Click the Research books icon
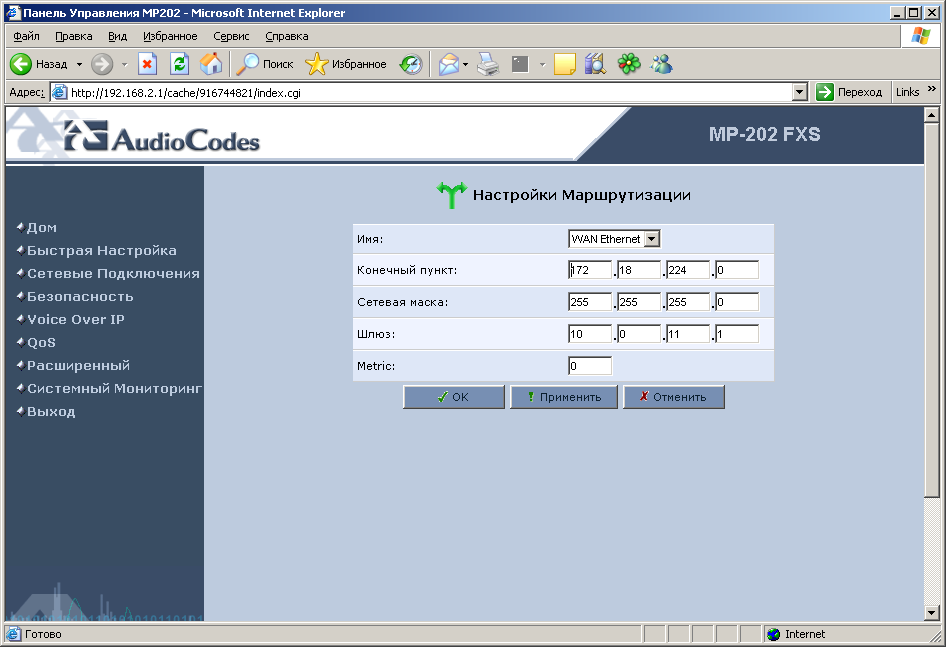Viewport: 946px width, 647px height. 595,64
